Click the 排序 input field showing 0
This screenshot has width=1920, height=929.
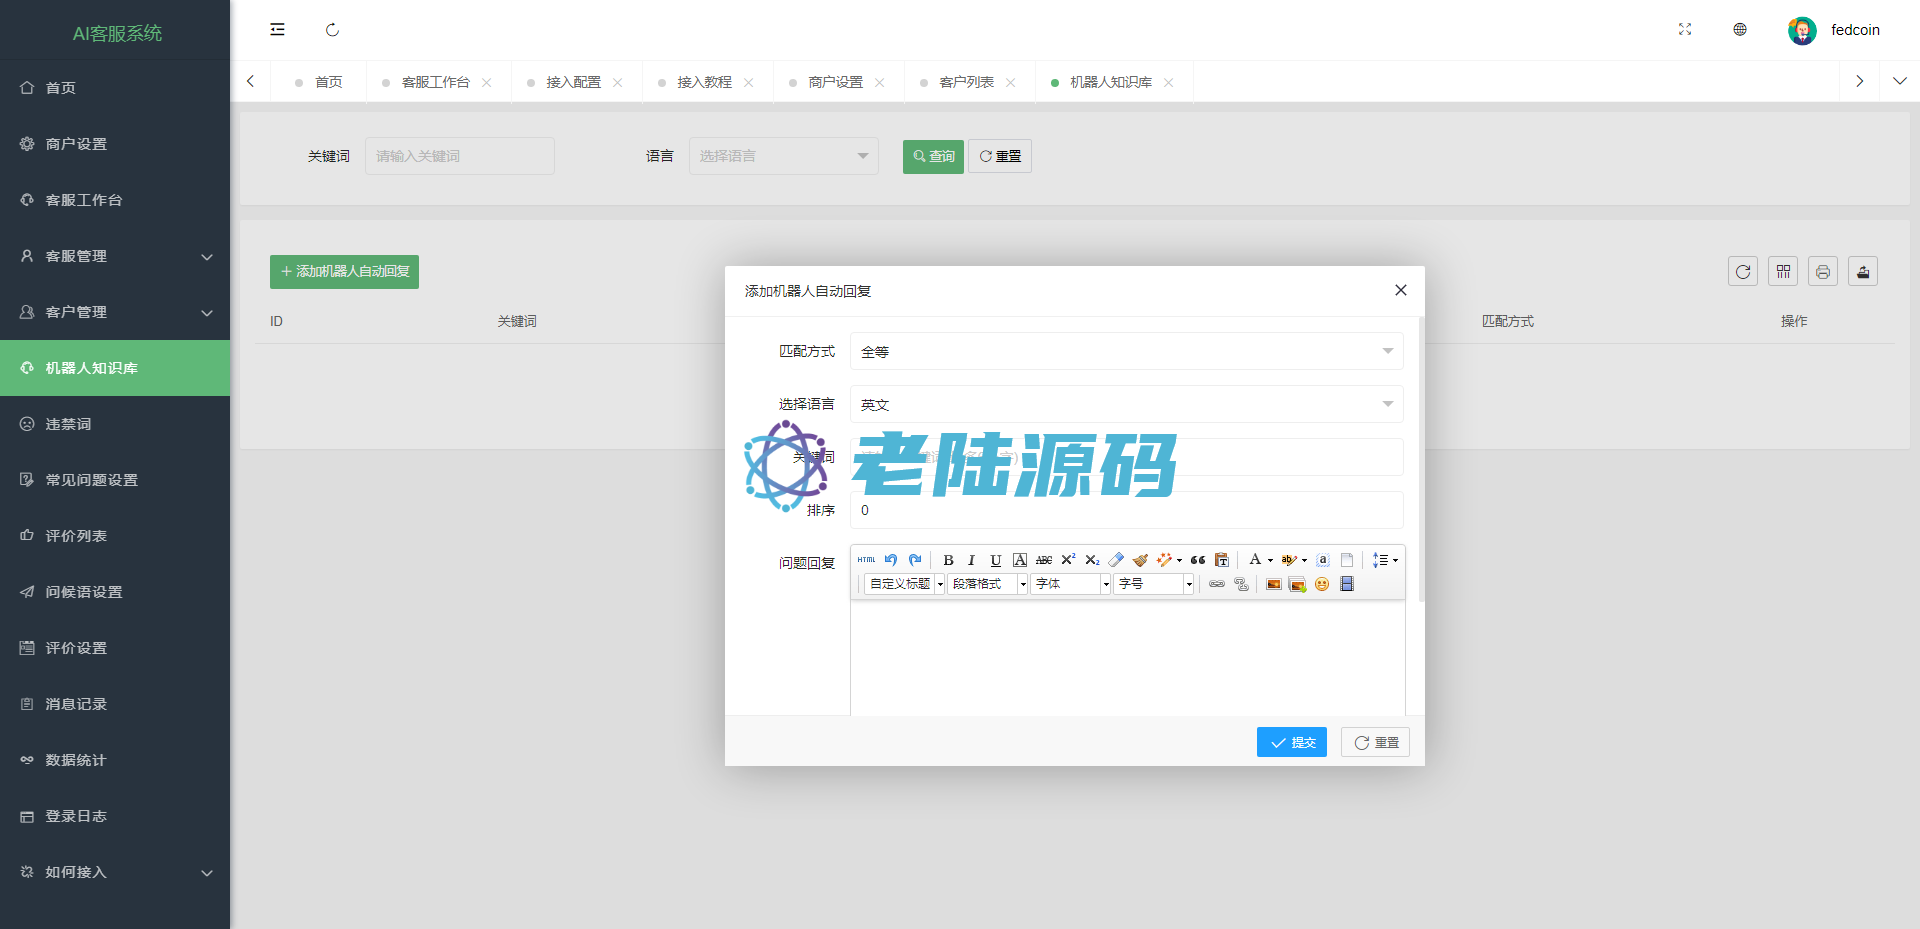tap(1126, 510)
